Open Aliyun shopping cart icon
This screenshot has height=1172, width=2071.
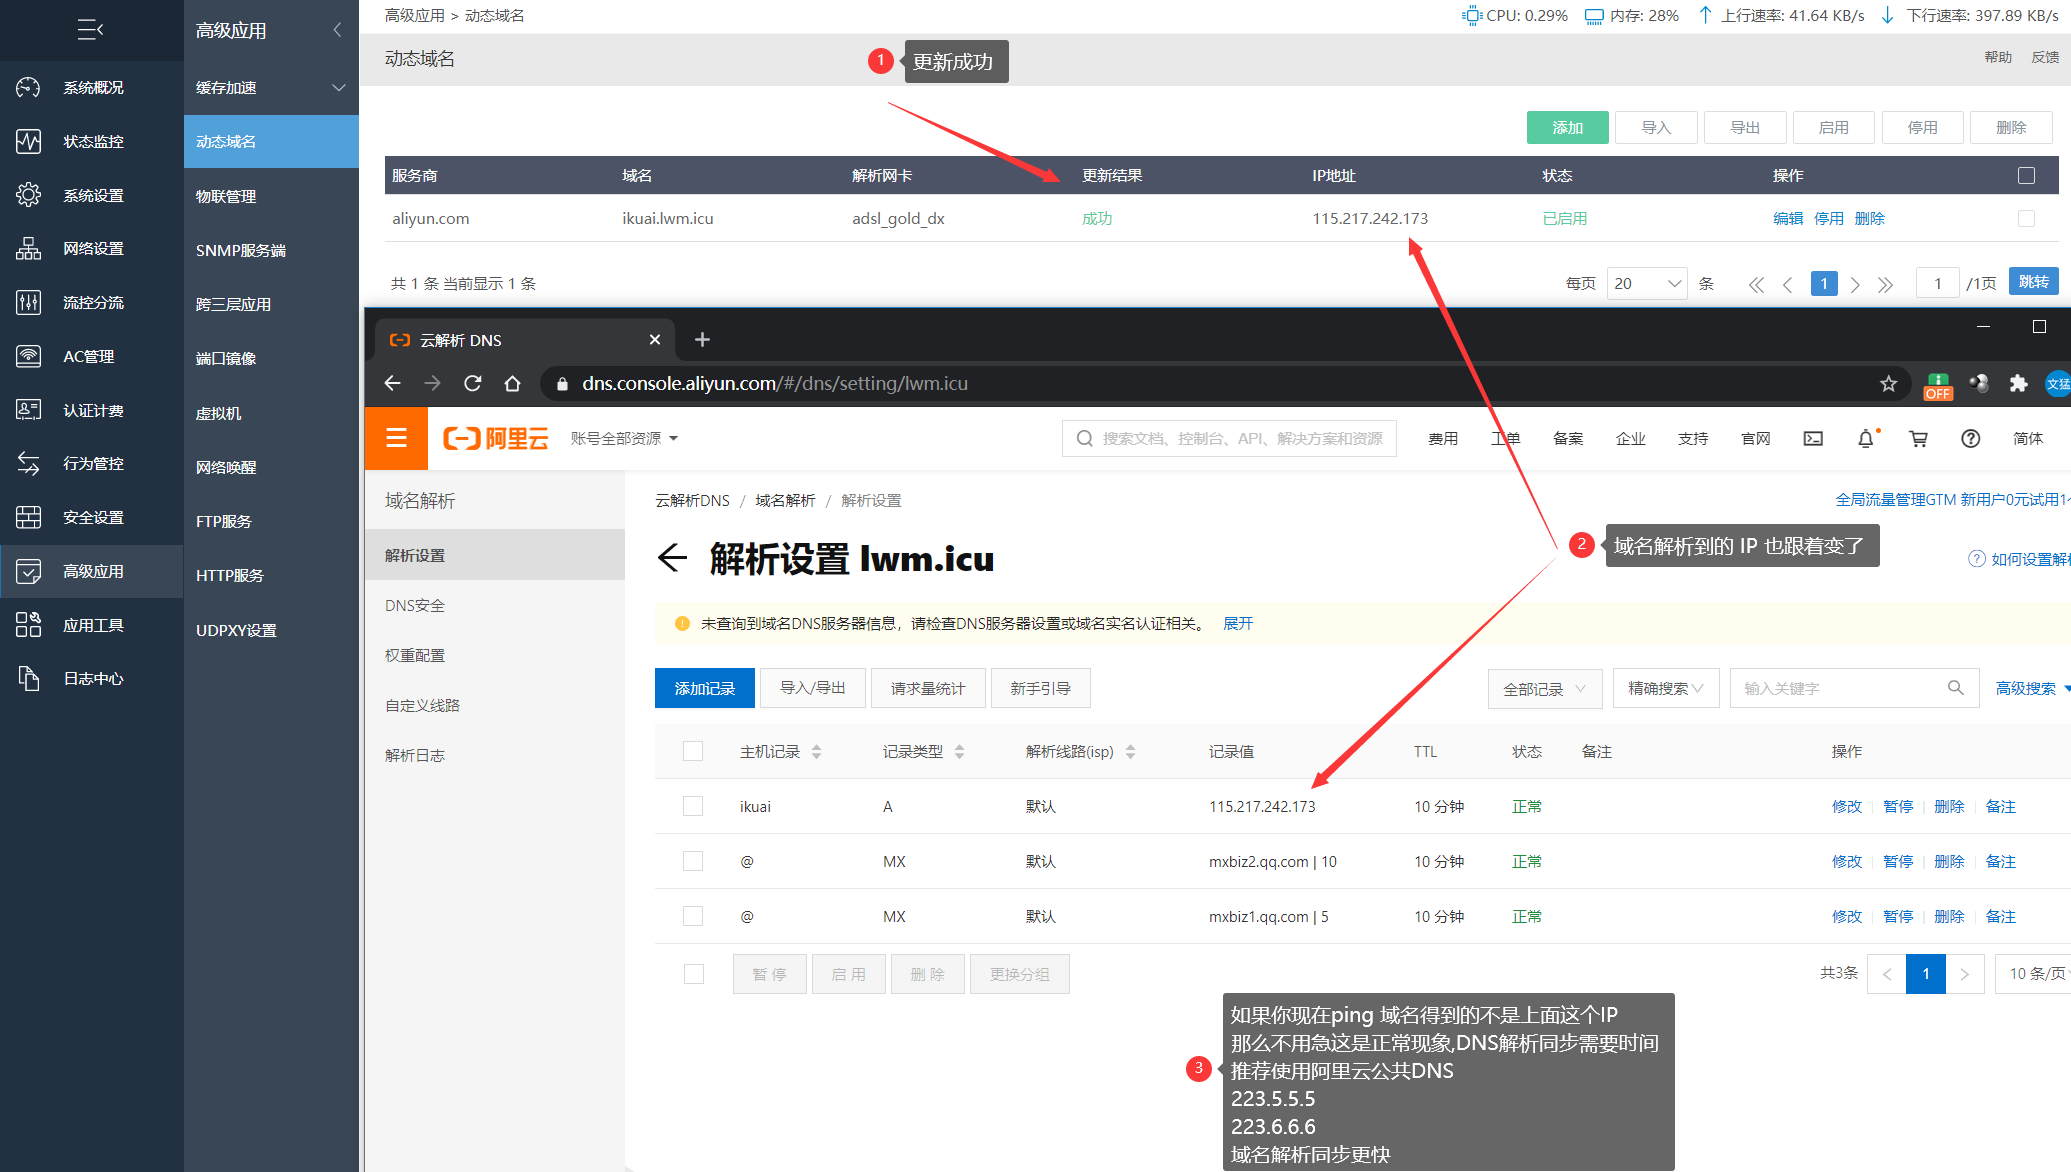(1918, 439)
